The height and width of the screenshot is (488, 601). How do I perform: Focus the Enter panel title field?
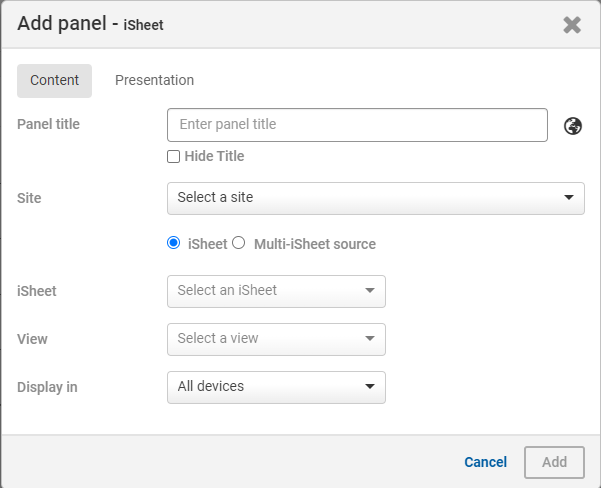pos(357,125)
